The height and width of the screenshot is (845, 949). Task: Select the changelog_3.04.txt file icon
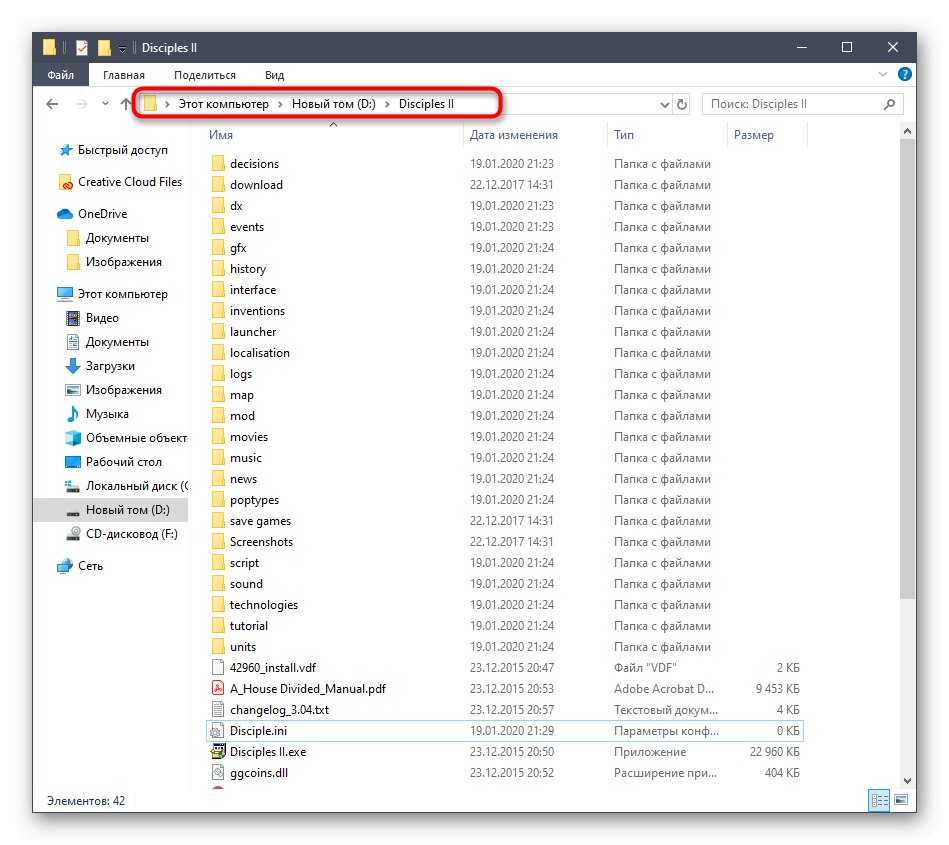[218, 709]
